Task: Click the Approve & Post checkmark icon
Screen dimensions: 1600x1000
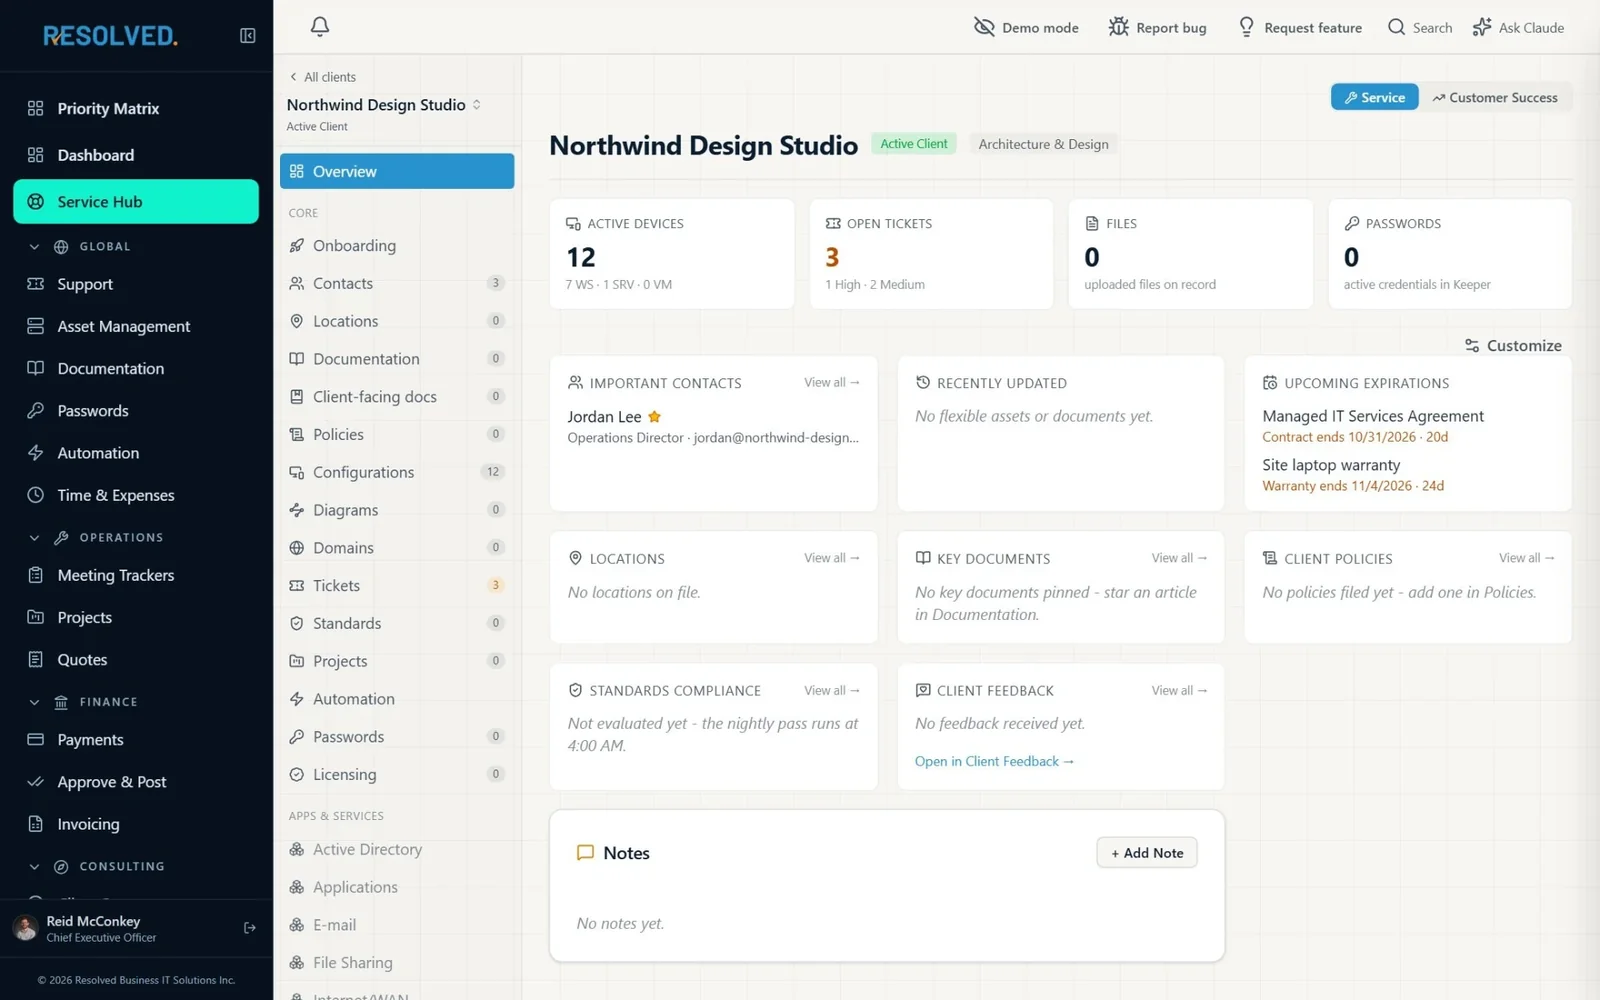Action: tap(36, 782)
